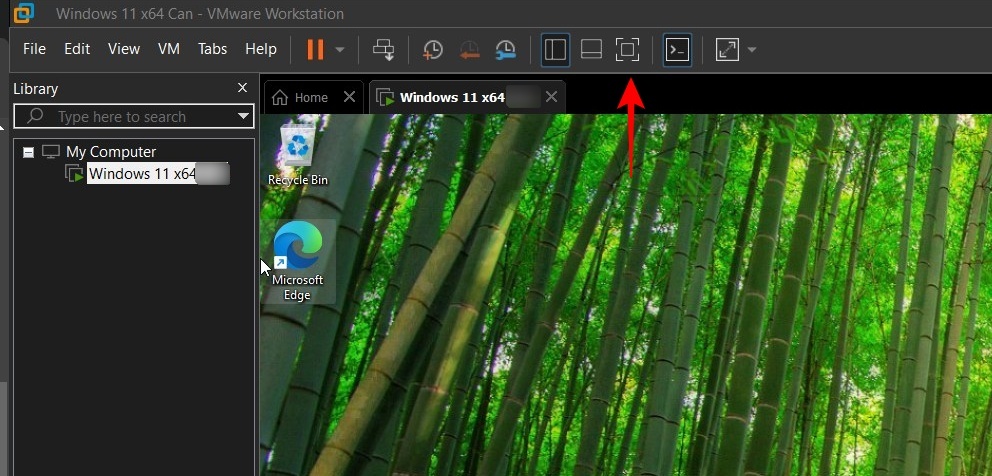Close the Library panel
Screen dimensions: 992x476
coord(242,88)
